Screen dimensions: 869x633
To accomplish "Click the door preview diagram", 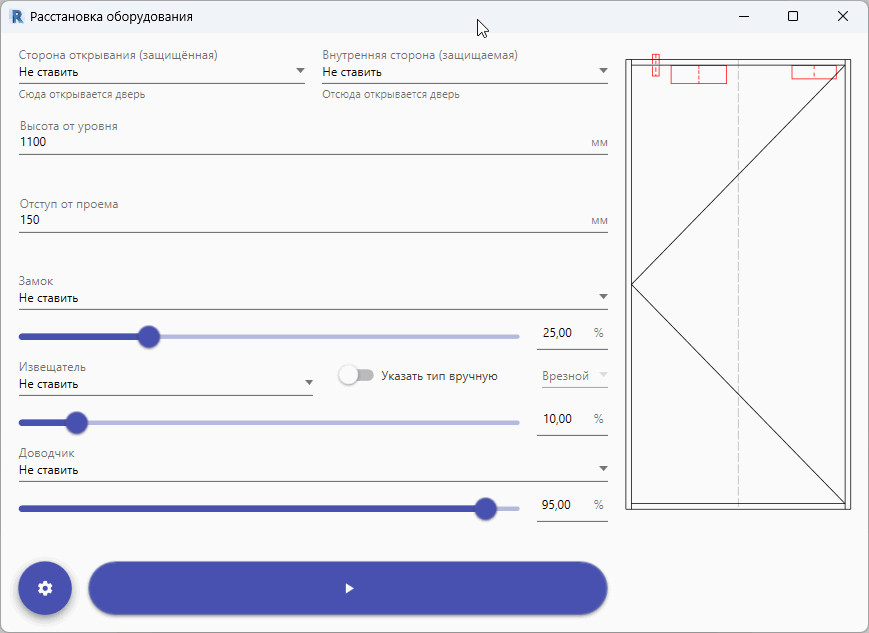I will click(738, 282).
